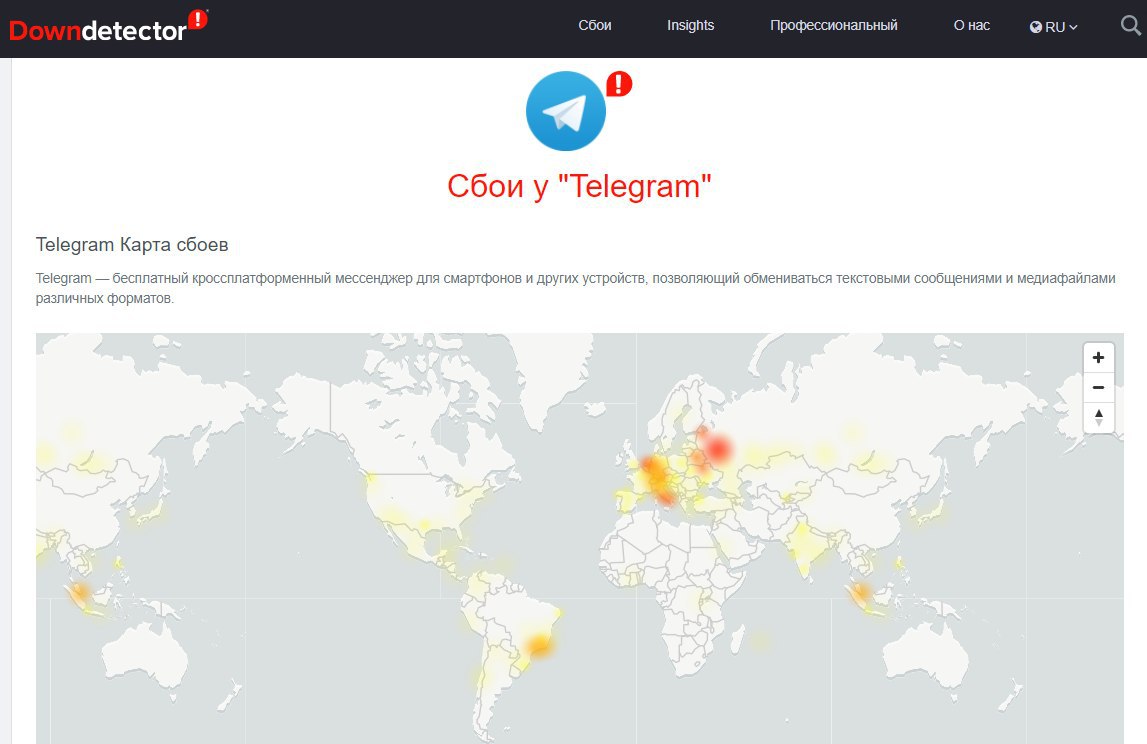Screen dimensions: 1147x744
Task: Open the Профессиональный menu item
Action: tap(834, 26)
